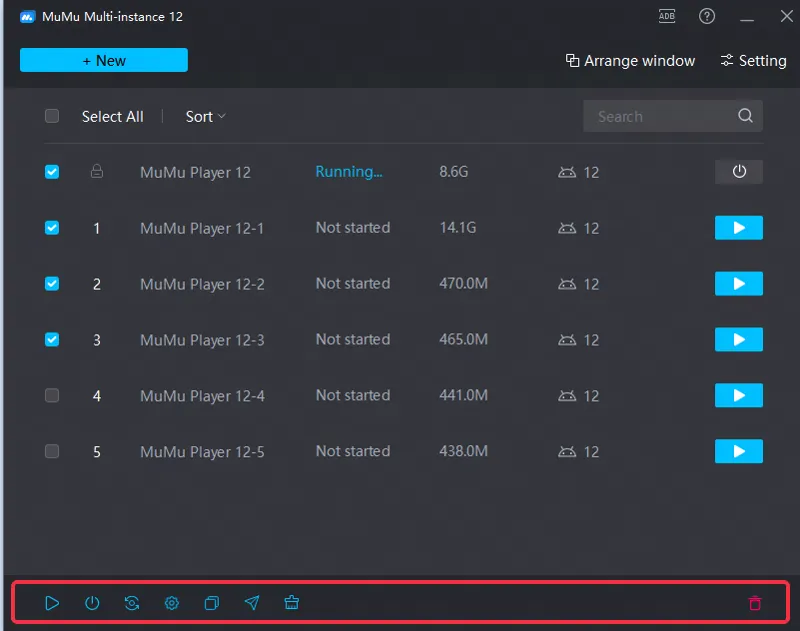This screenshot has height=631, width=800.
Task: Uncheck the MuMu Player 12-3 checkbox
Action: [52, 339]
